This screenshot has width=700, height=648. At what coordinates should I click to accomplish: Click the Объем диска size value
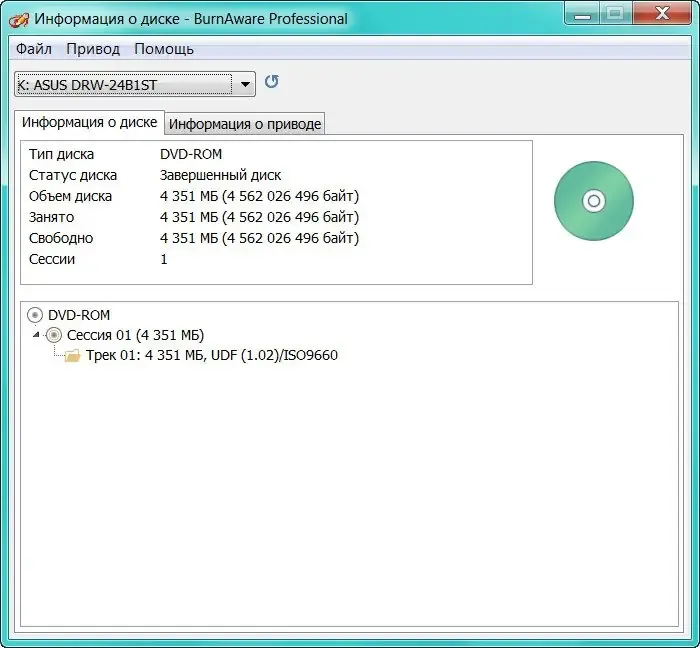(x=259, y=196)
